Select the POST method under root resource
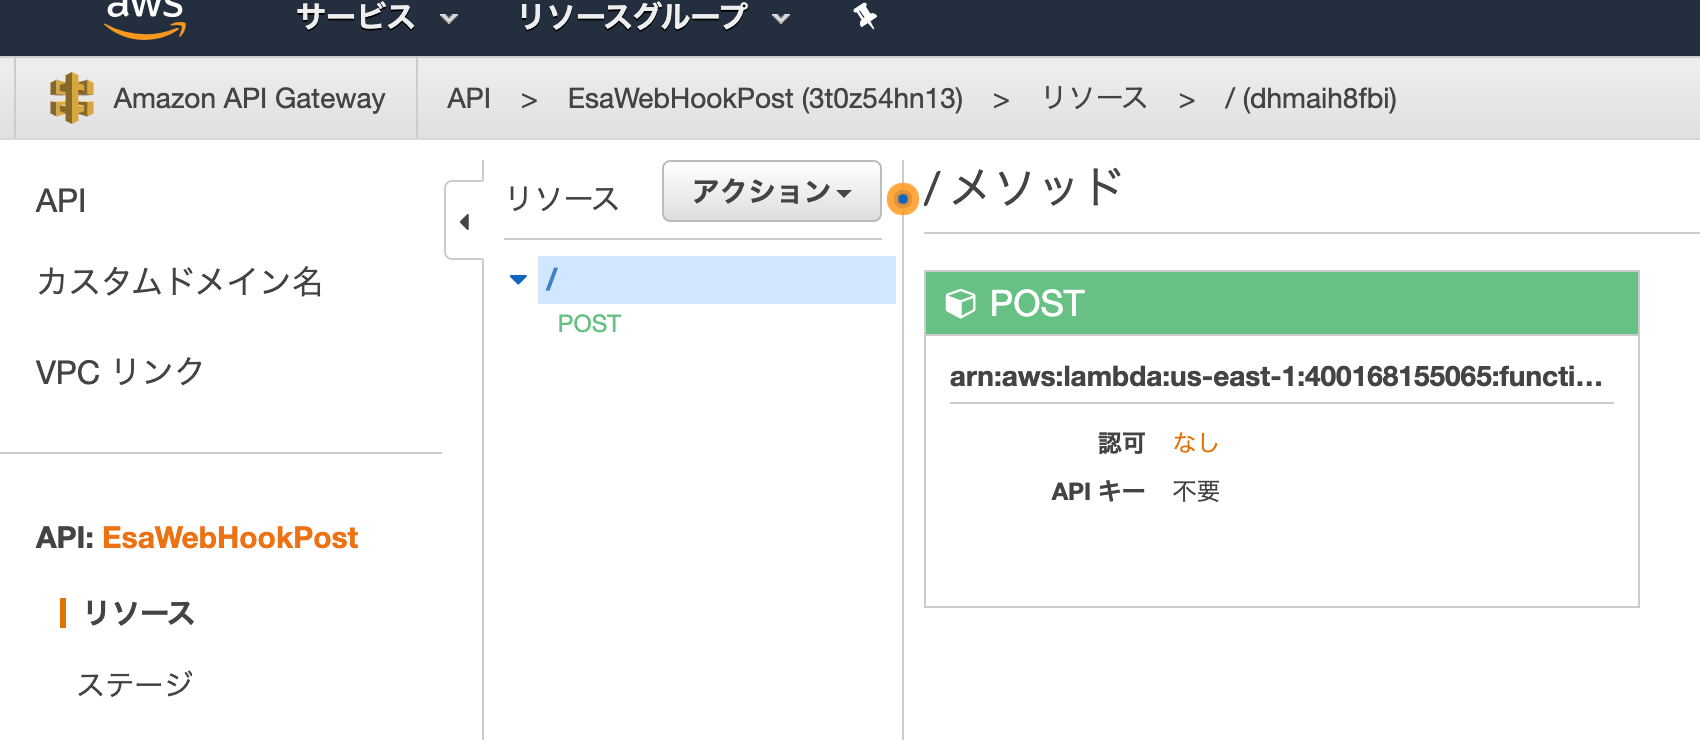1700x740 pixels. point(589,324)
